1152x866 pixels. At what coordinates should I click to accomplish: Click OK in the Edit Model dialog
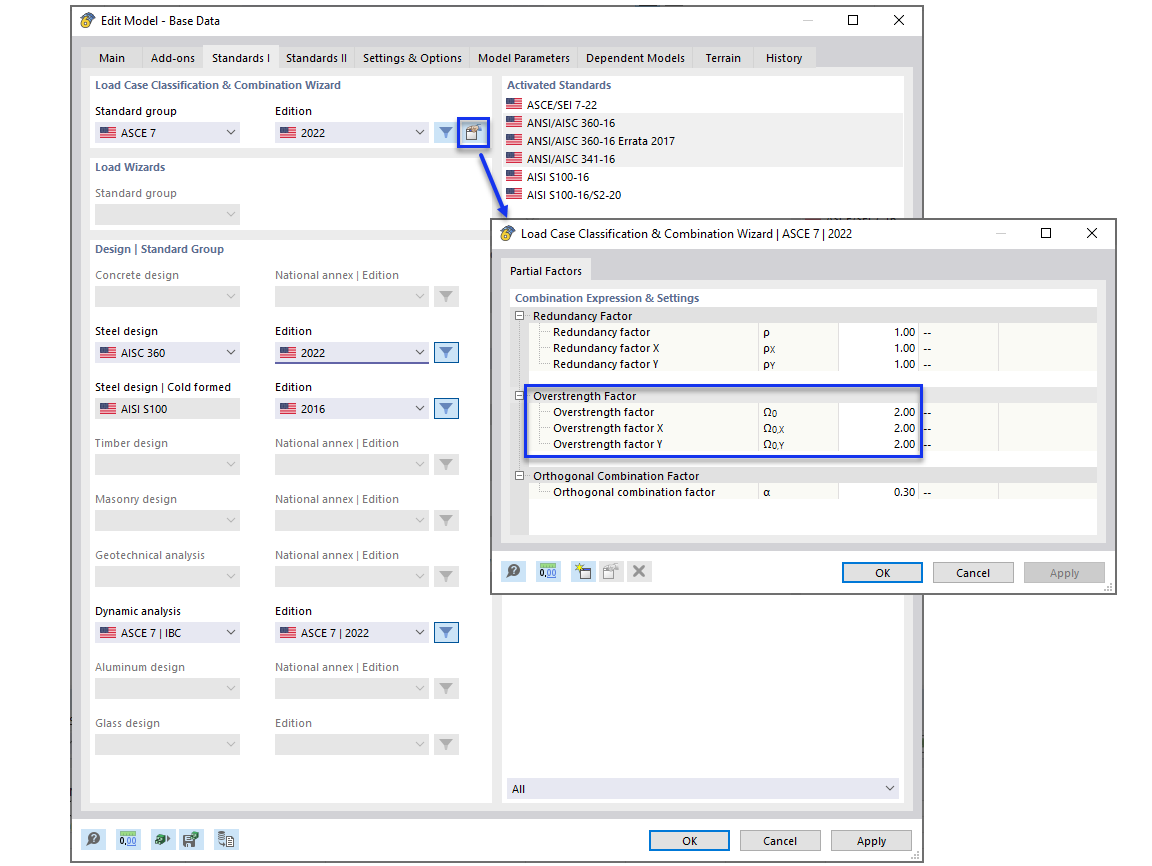(689, 841)
